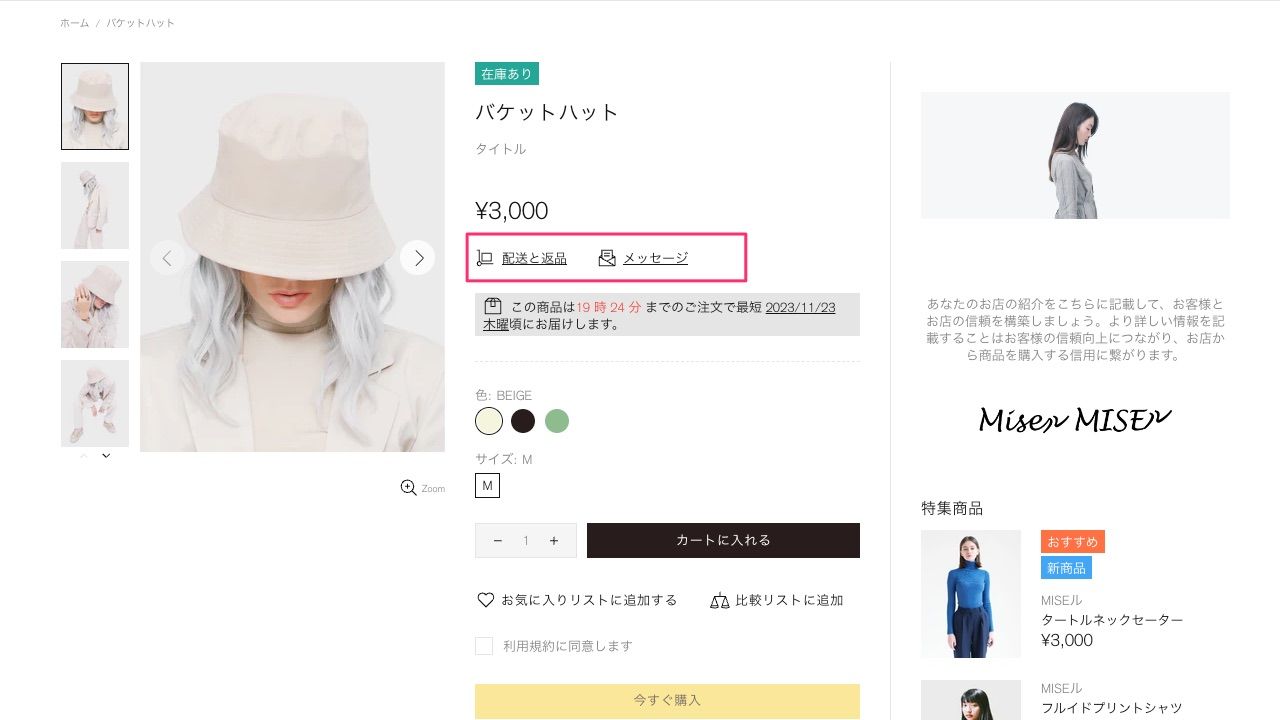The image size is (1280, 720).
Task: Go to ホーム breadcrumb link
Action: (74, 23)
